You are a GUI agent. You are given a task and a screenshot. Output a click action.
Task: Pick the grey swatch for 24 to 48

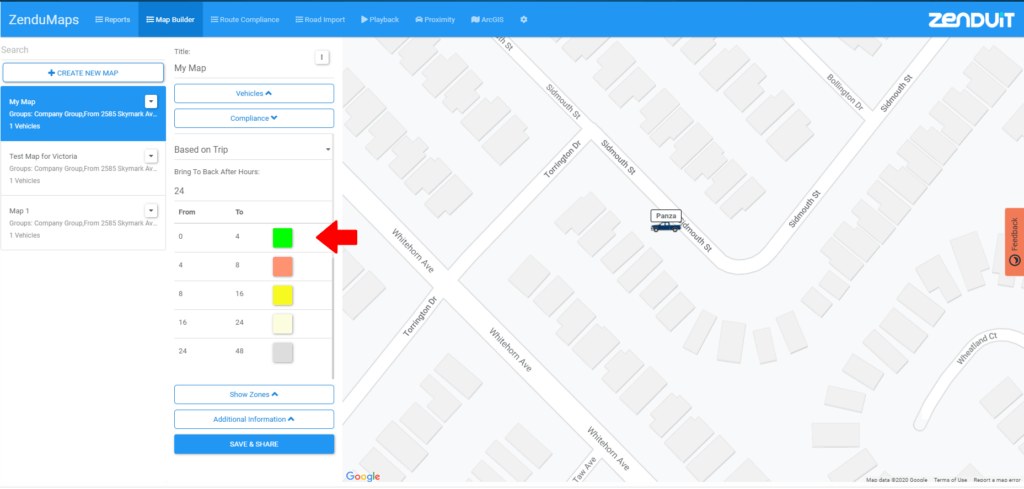point(282,353)
